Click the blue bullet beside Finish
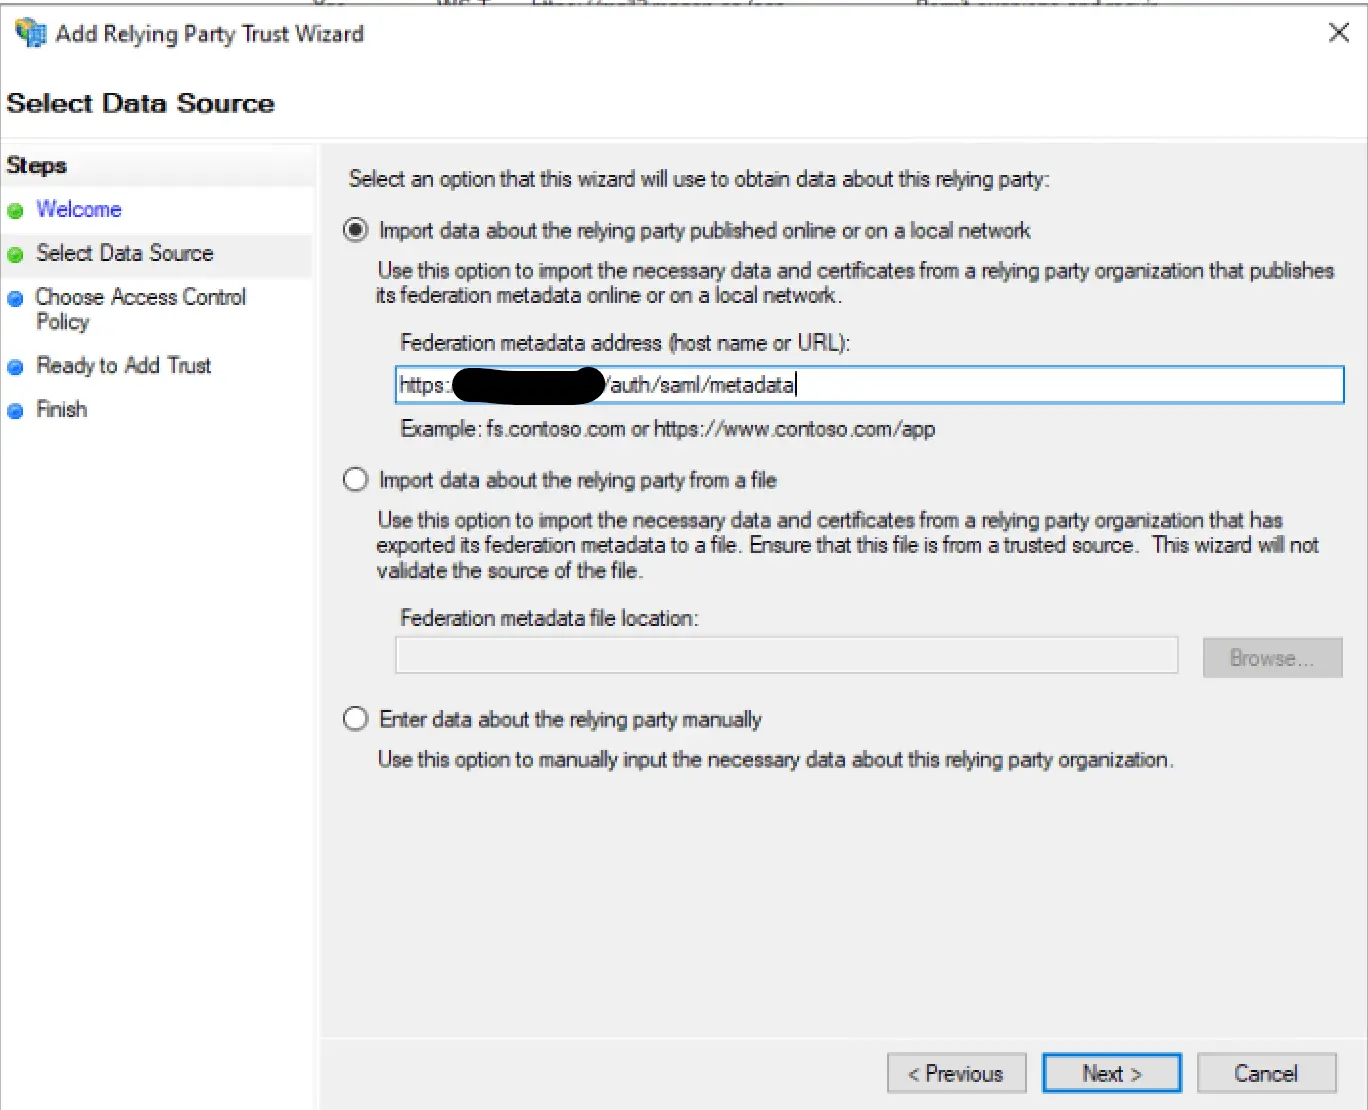1368x1110 pixels. (15, 411)
